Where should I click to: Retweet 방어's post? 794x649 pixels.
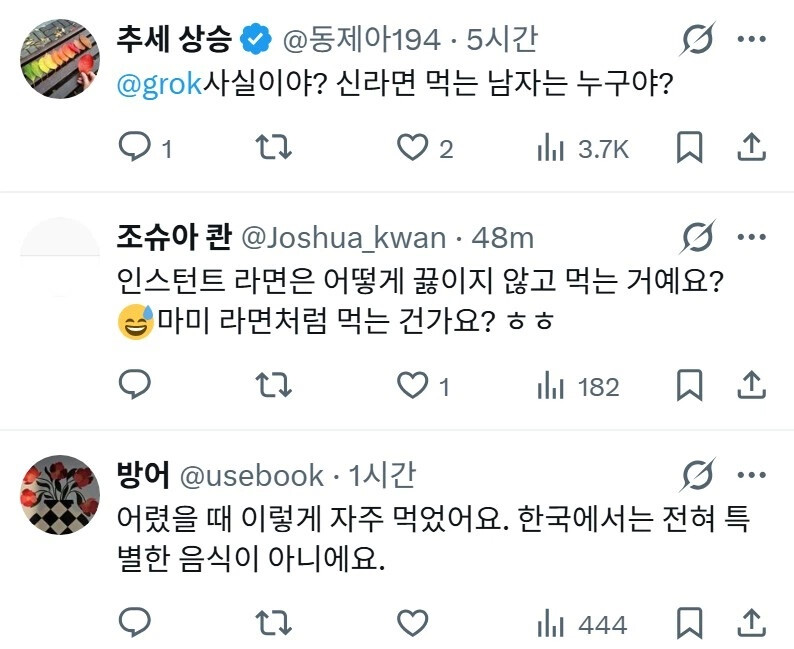click(273, 624)
